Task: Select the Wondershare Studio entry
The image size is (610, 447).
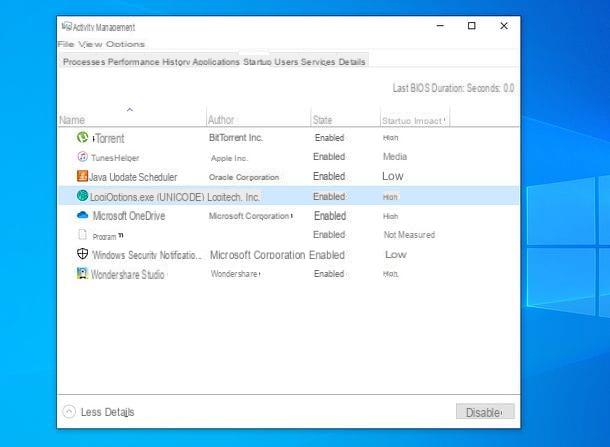Action: [x=128, y=274]
